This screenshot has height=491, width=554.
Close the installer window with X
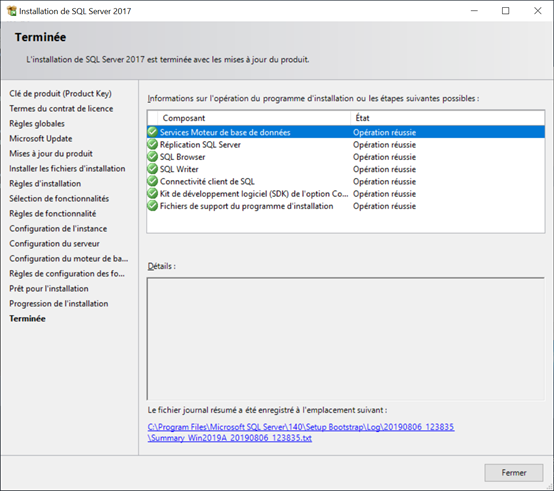point(537,11)
